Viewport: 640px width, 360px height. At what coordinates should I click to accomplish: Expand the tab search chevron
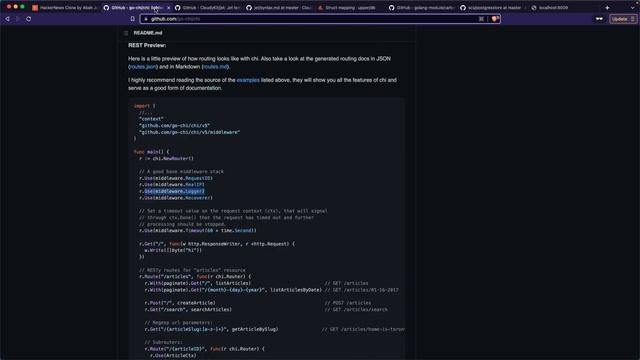(x=632, y=7)
